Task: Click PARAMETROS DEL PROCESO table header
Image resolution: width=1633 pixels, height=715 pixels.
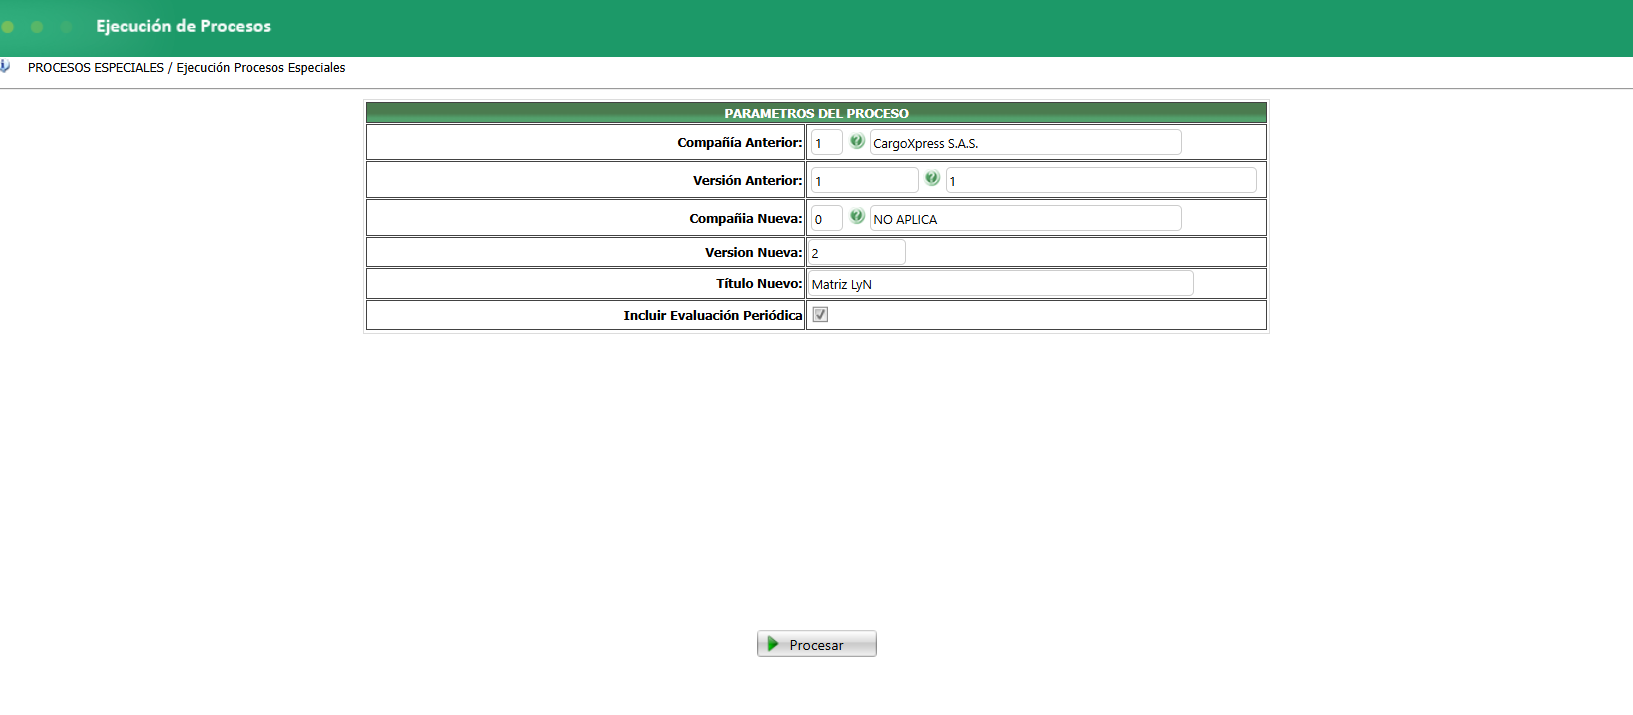Action: point(816,113)
